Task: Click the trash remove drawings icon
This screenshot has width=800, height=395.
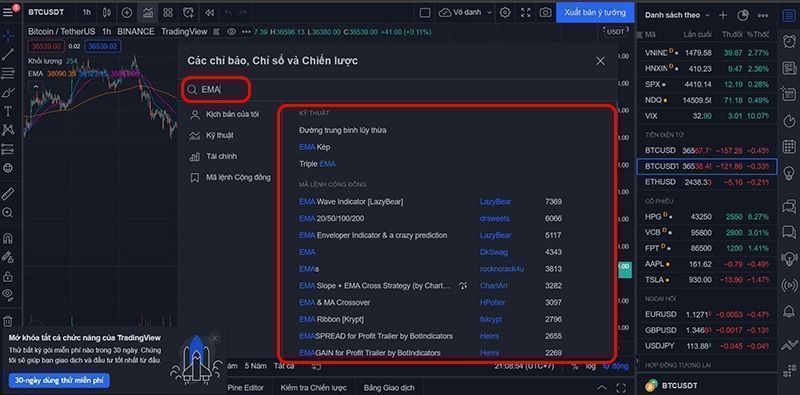Action: tap(8, 320)
